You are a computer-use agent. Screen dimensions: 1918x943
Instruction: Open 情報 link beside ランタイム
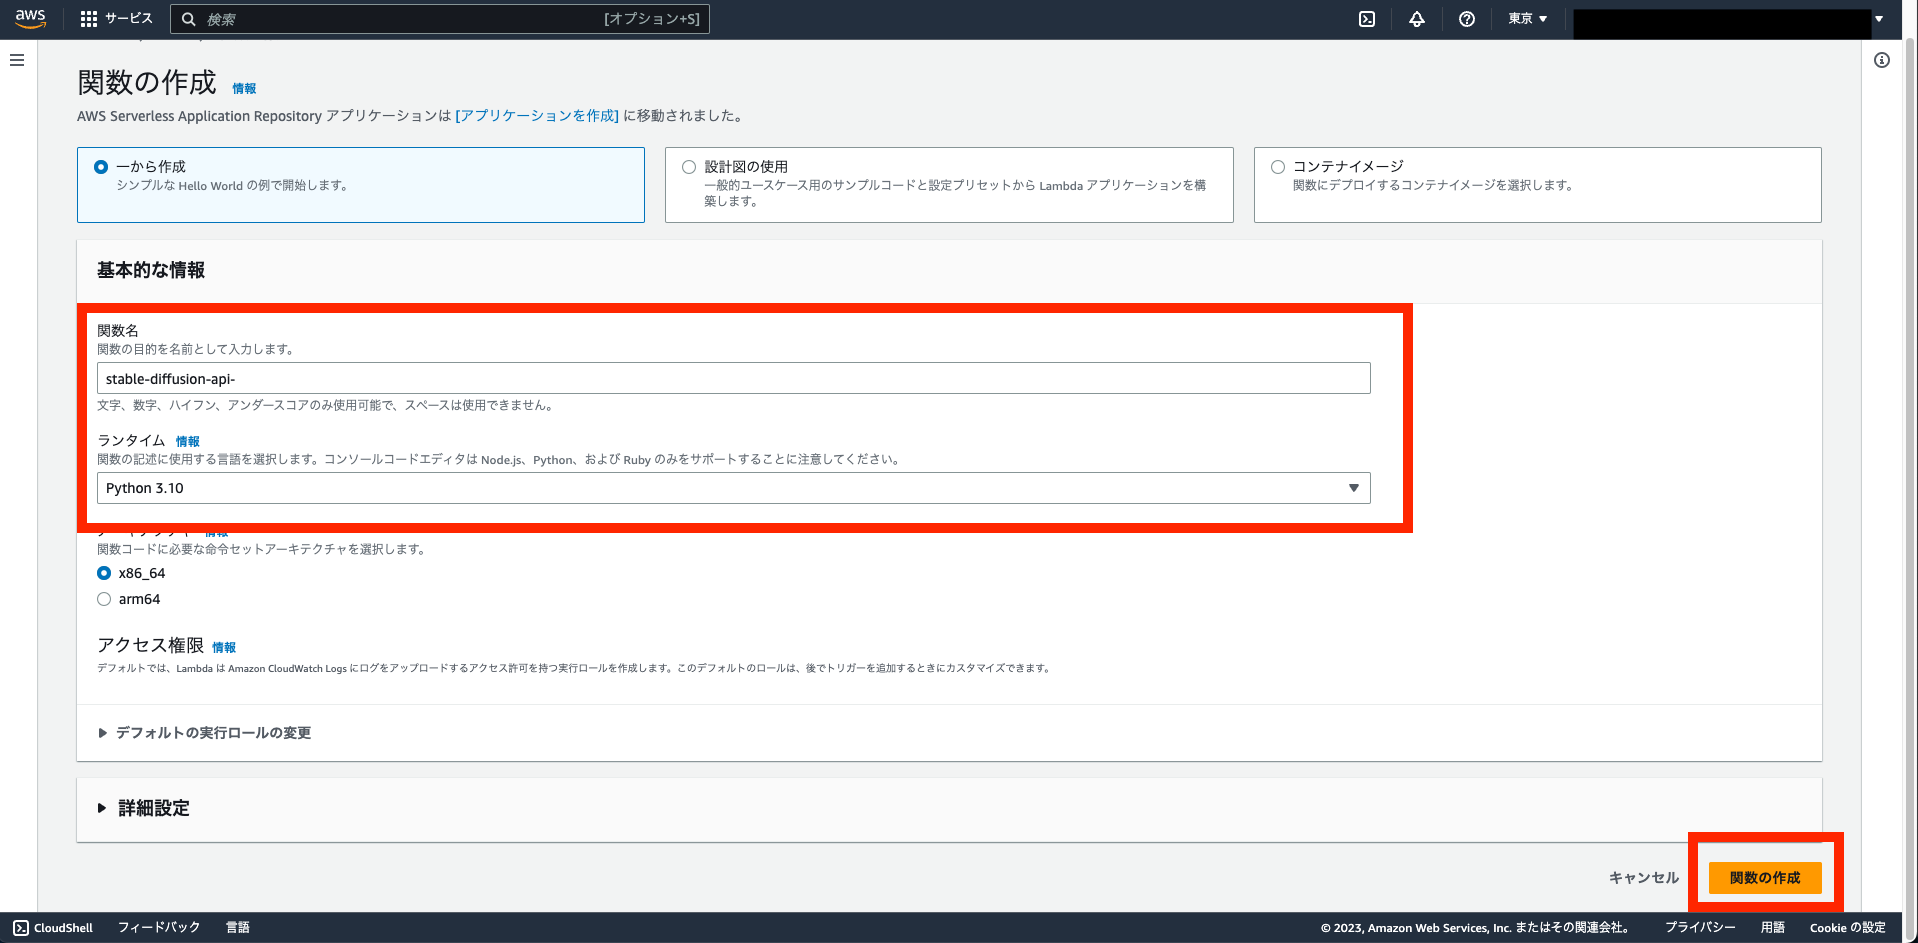pyautogui.click(x=188, y=441)
